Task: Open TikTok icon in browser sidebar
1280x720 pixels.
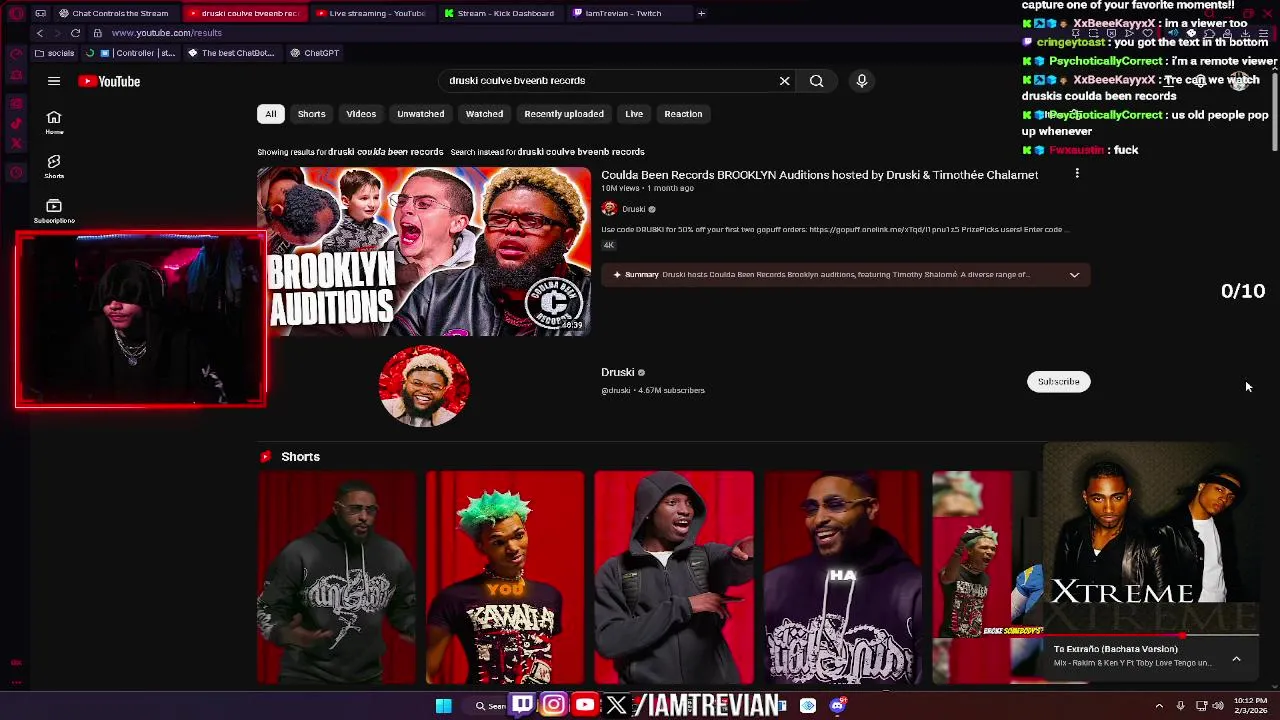Action: coord(16,124)
